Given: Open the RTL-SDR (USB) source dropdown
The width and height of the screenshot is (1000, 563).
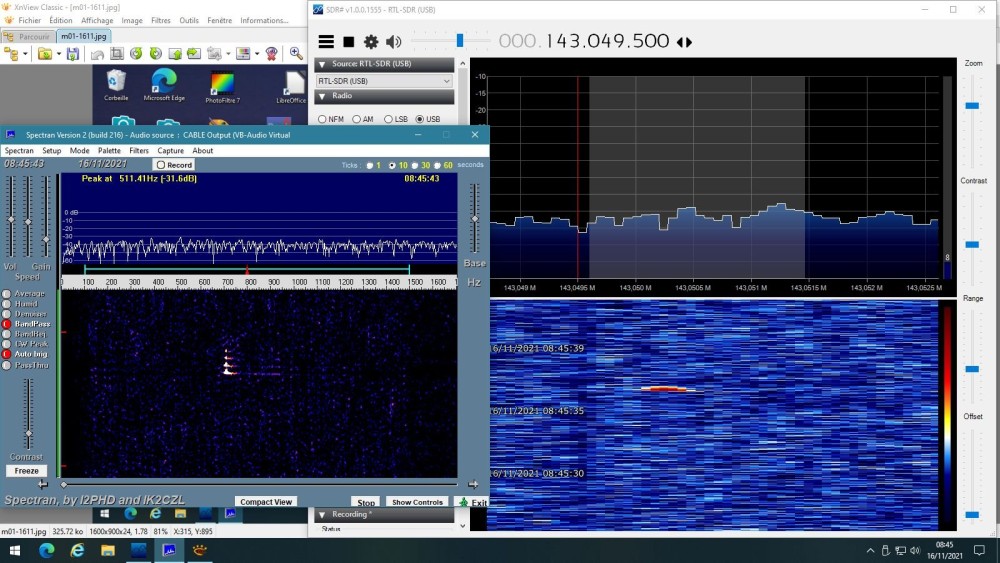Looking at the screenshot, I should 384,81.
